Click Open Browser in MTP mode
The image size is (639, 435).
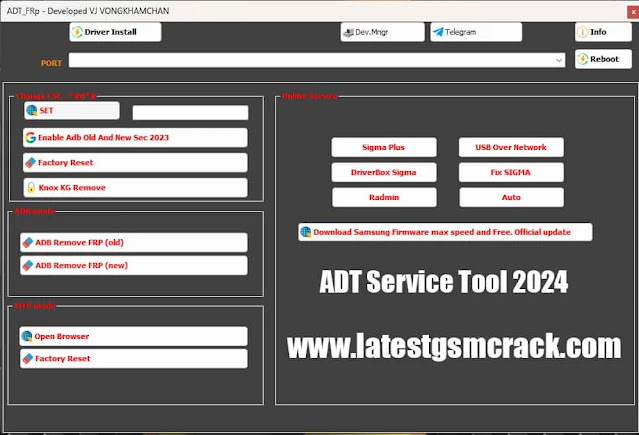pos(133,336)
